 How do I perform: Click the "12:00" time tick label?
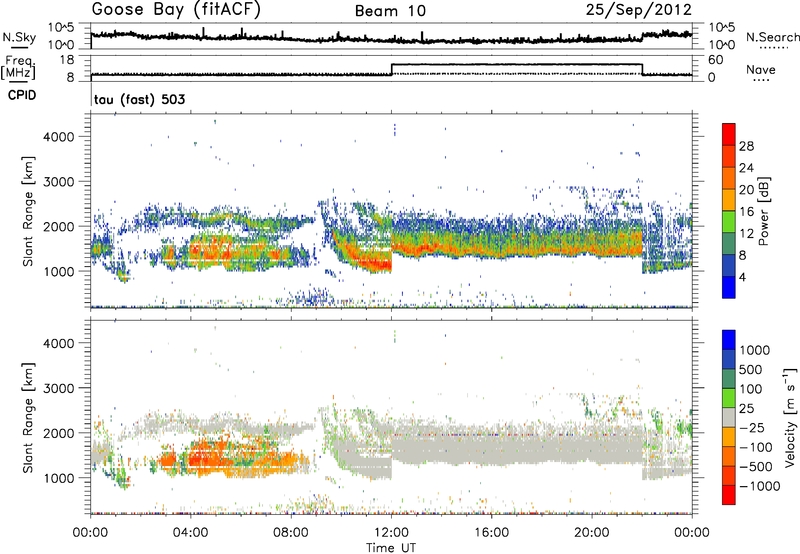391,532
